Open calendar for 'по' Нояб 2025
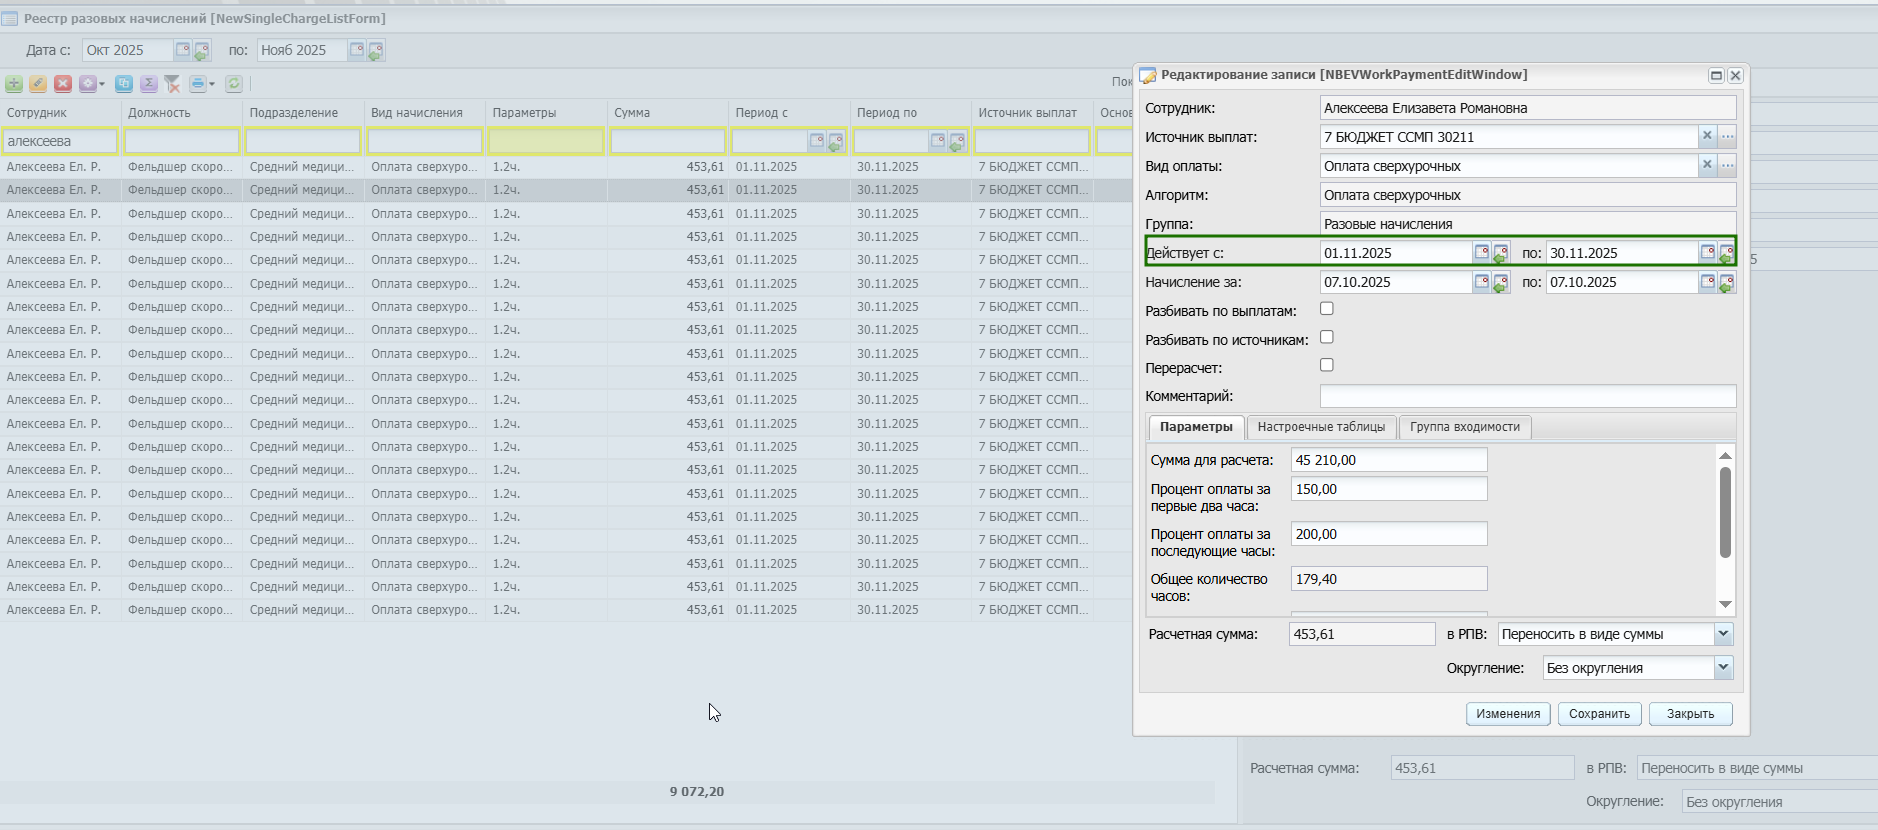 [357, 49]
